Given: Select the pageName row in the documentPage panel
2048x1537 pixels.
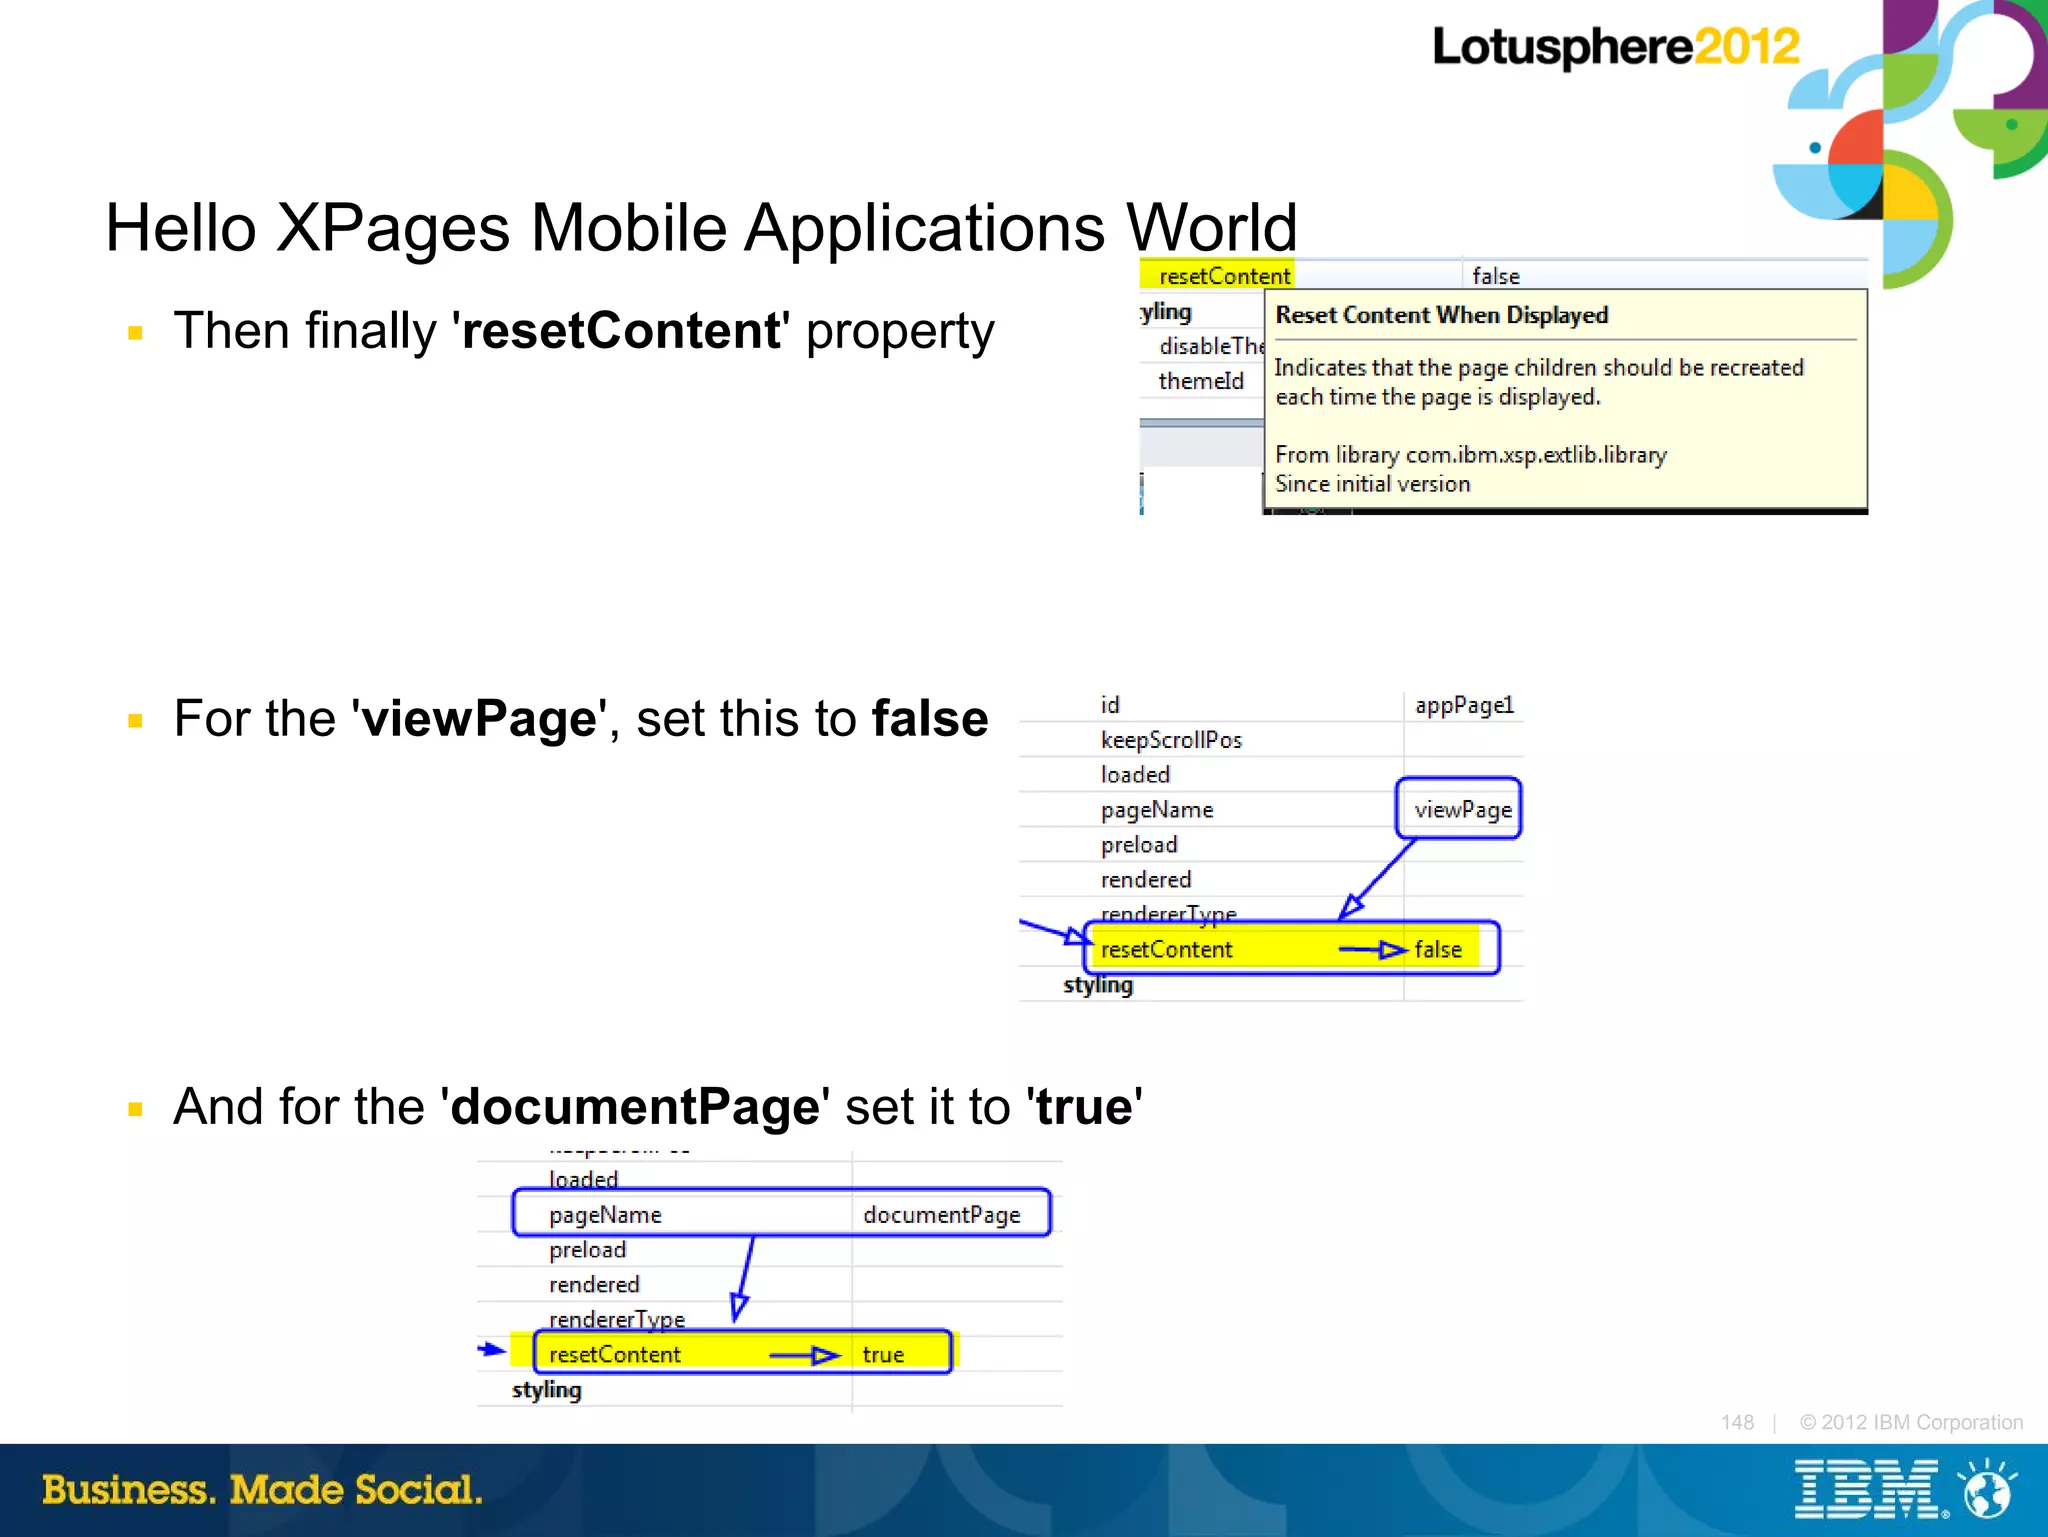Looking at the screenshot, I should [x=769, y=1215].
